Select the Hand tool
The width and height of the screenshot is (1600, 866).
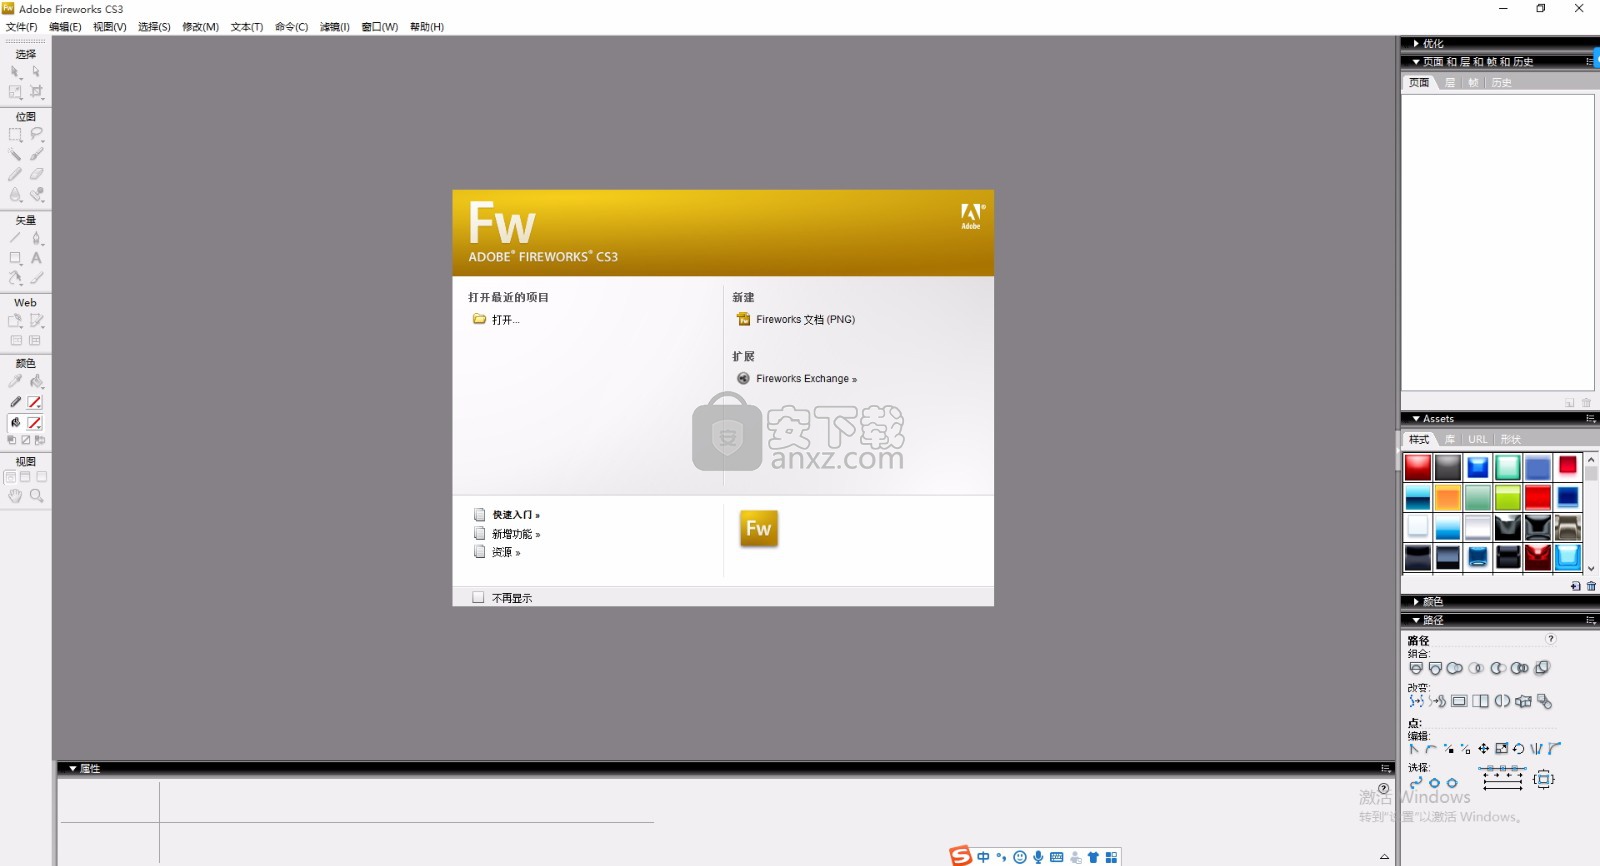click(x=15, y=496)
